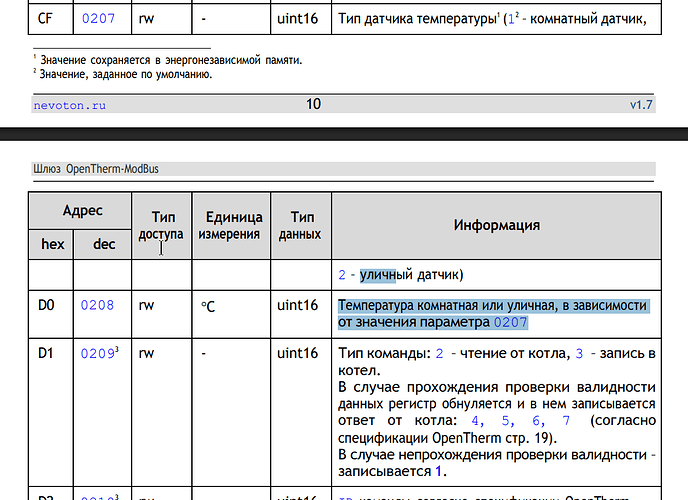Select the page number 10 in footer

tap(313, 104)
